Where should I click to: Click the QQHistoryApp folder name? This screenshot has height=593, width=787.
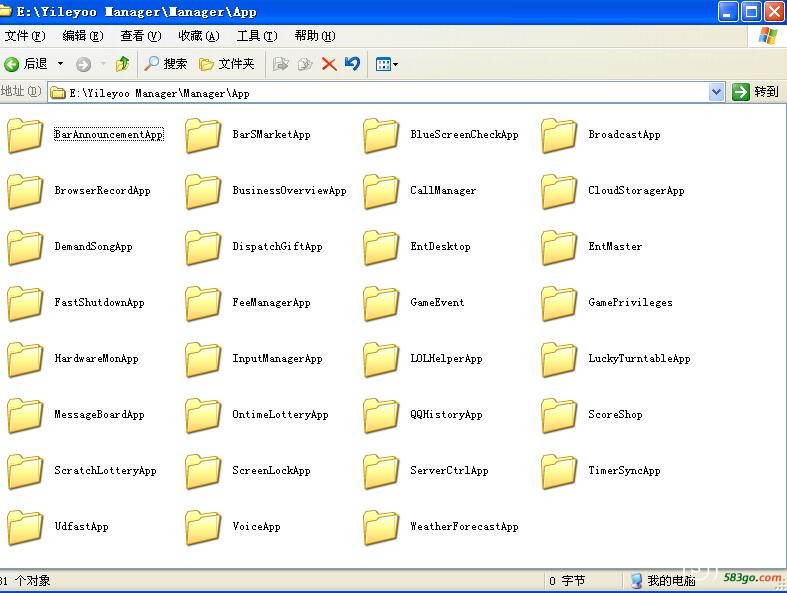[446, 415]
